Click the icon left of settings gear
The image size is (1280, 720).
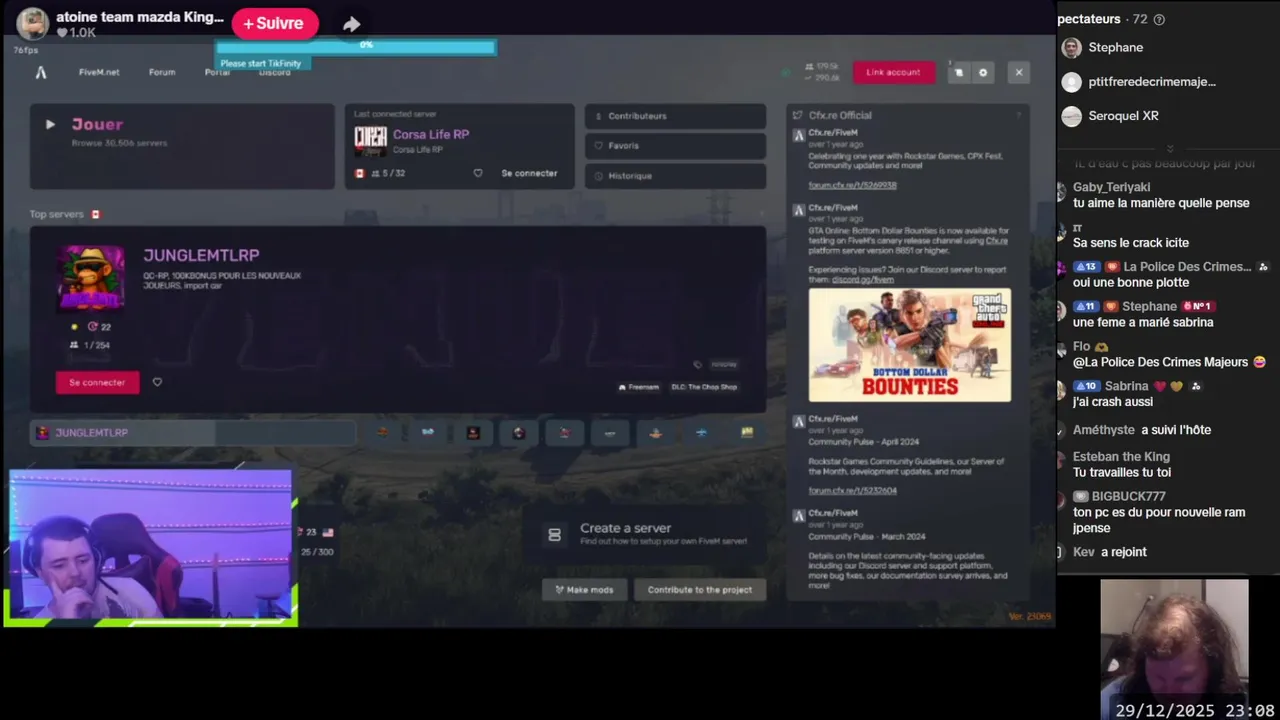(x=958, y=72)
